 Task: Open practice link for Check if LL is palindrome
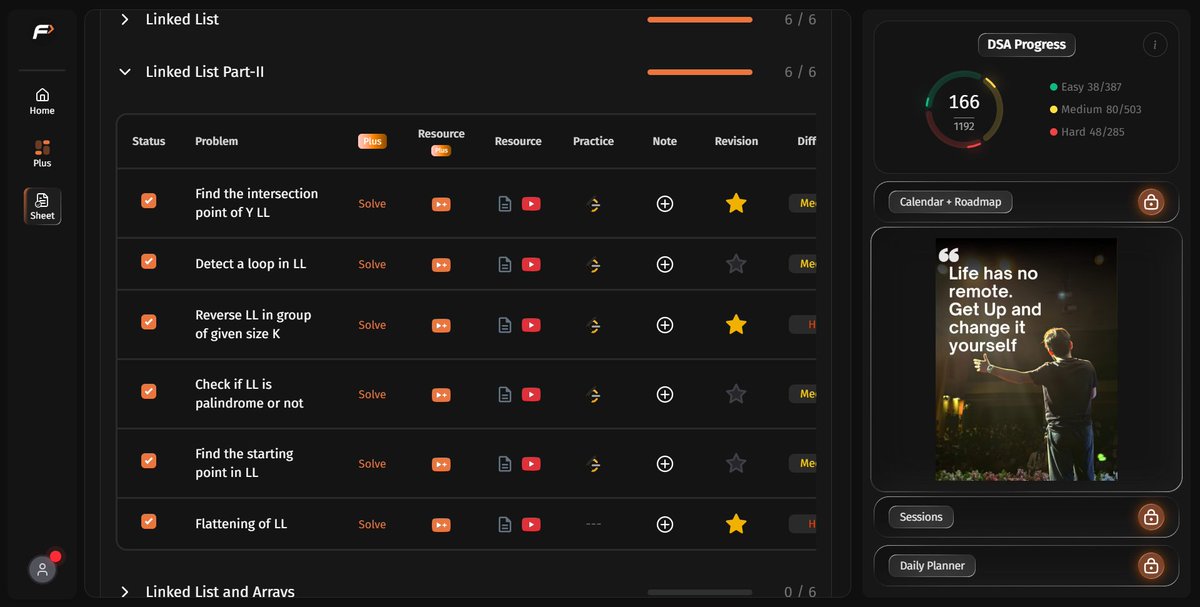[593, 394]
